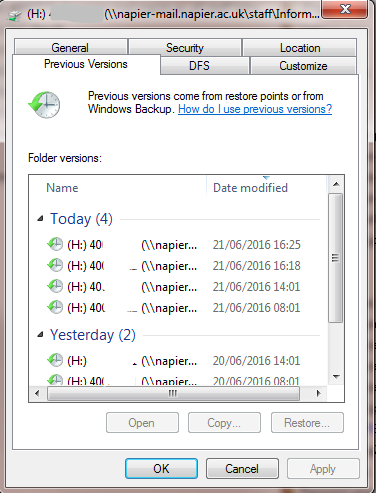Open 'How do I use previous versions?' link

tap(255, 109)
